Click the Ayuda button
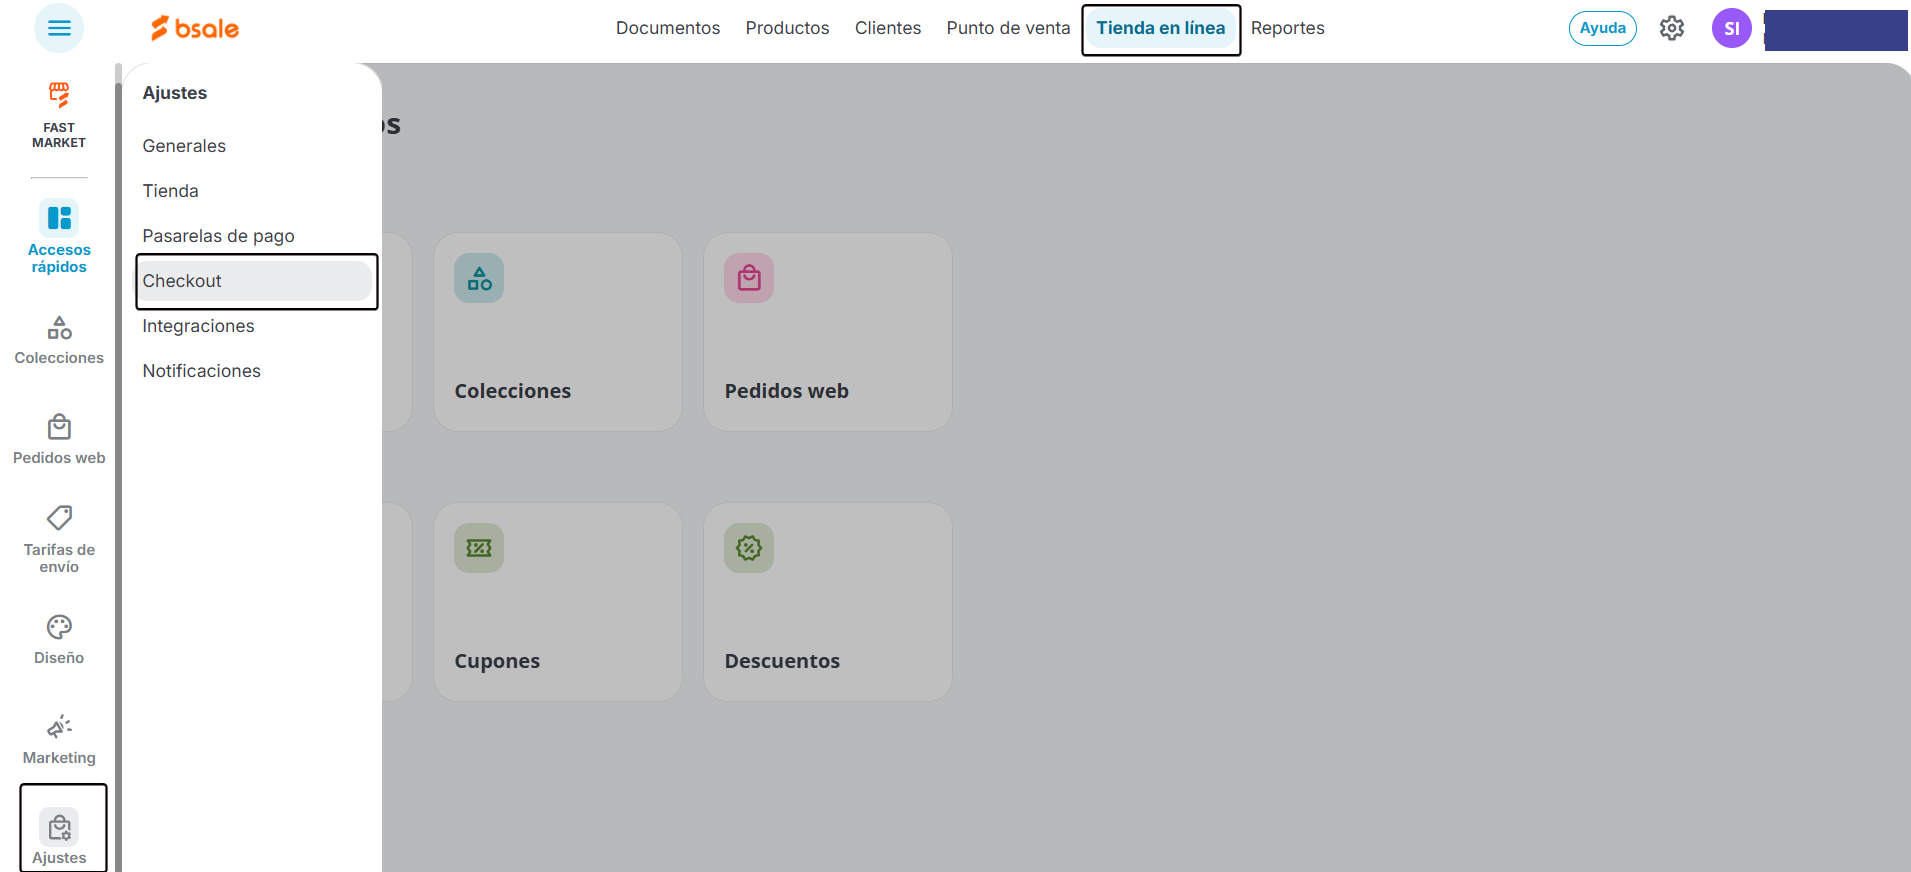This screenshot has width=1911, height=872. [1603, 28]
